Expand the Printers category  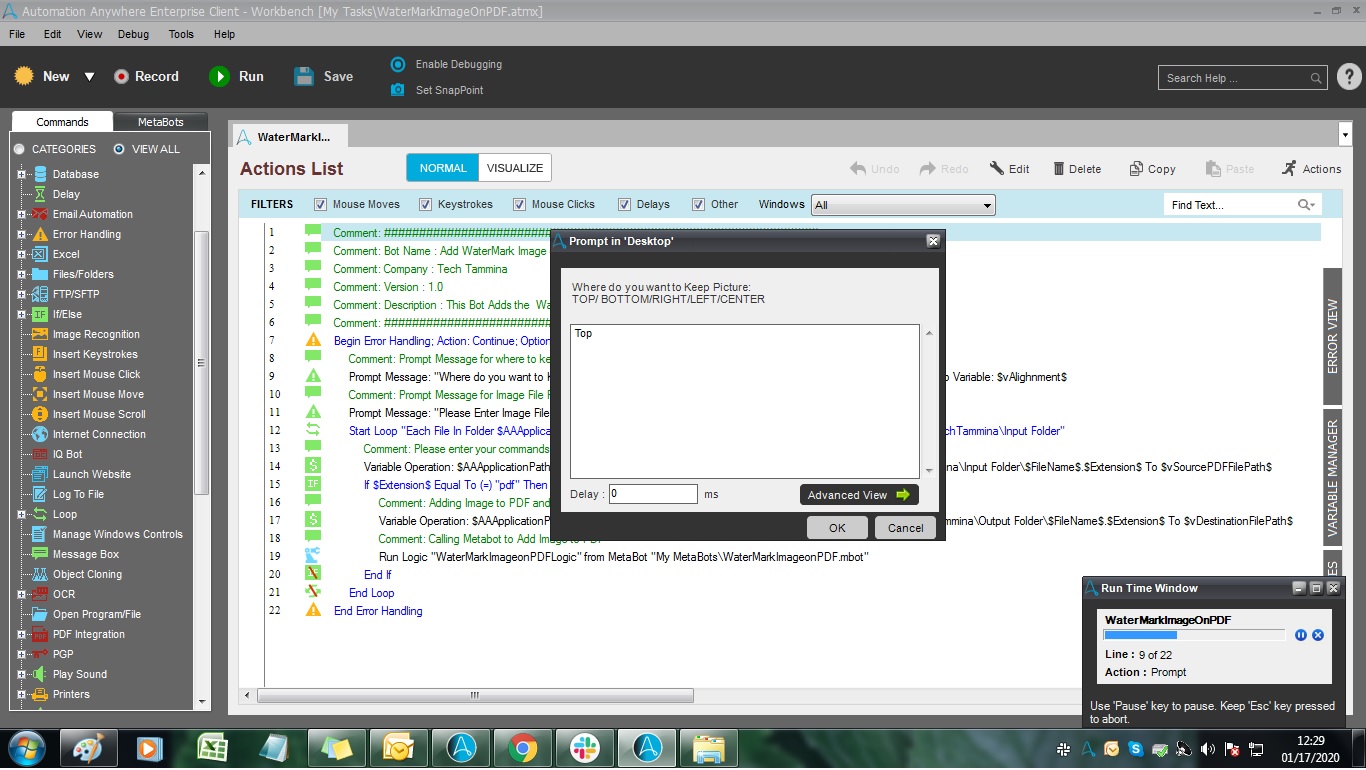tap(21, 694)
